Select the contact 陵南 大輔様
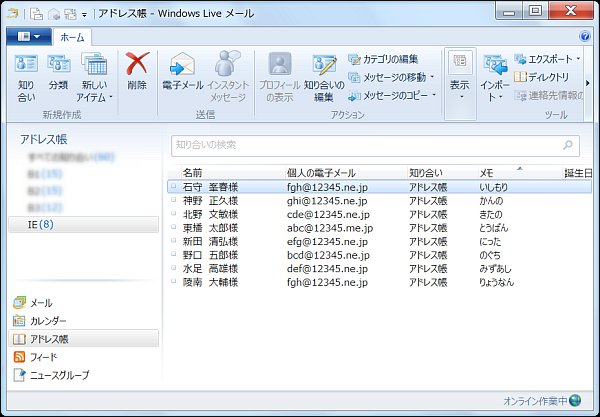The width and height of the screenshot is (600, 417). 210,282
